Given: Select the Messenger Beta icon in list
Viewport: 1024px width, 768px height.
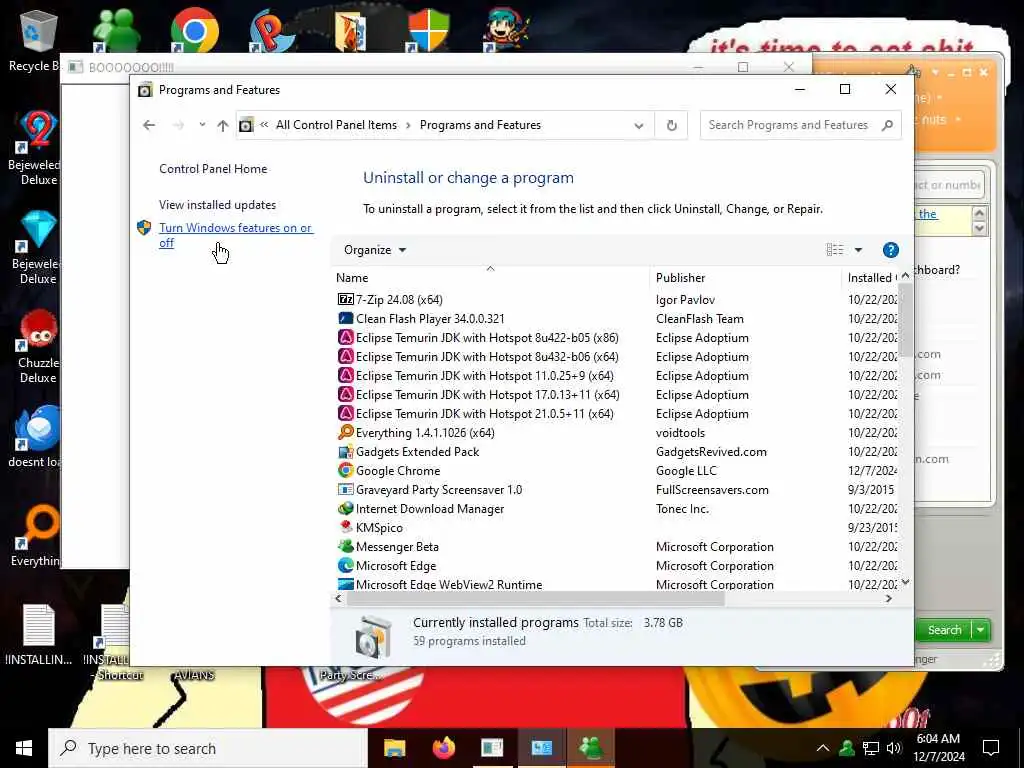Looking at the screenshot, I should [345, 546].
